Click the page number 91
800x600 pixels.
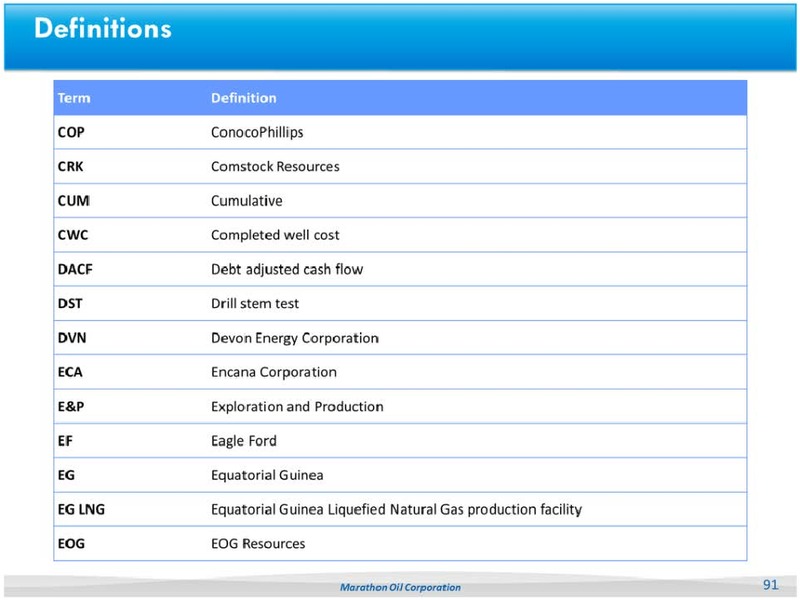click(770, 585)
